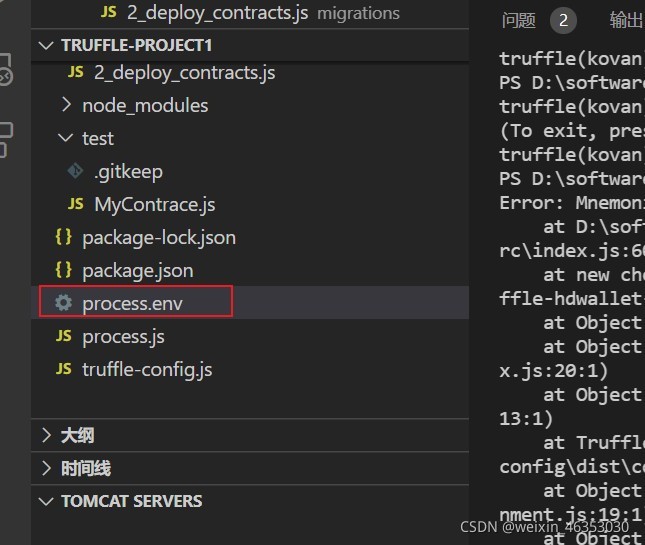Click terminal line starting with config\dist
Screen dimensions: 645x545
[572, 467]
